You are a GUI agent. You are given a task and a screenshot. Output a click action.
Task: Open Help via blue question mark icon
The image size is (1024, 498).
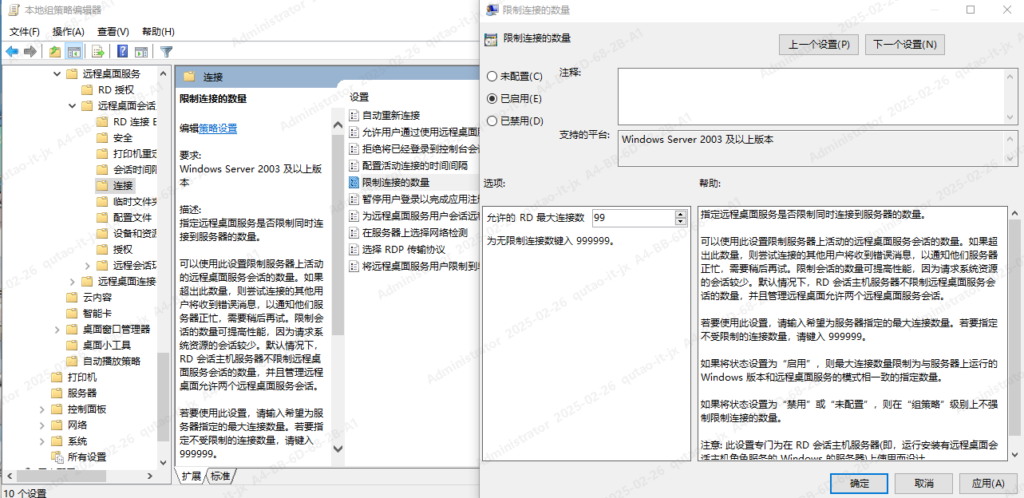pos(122,52)
